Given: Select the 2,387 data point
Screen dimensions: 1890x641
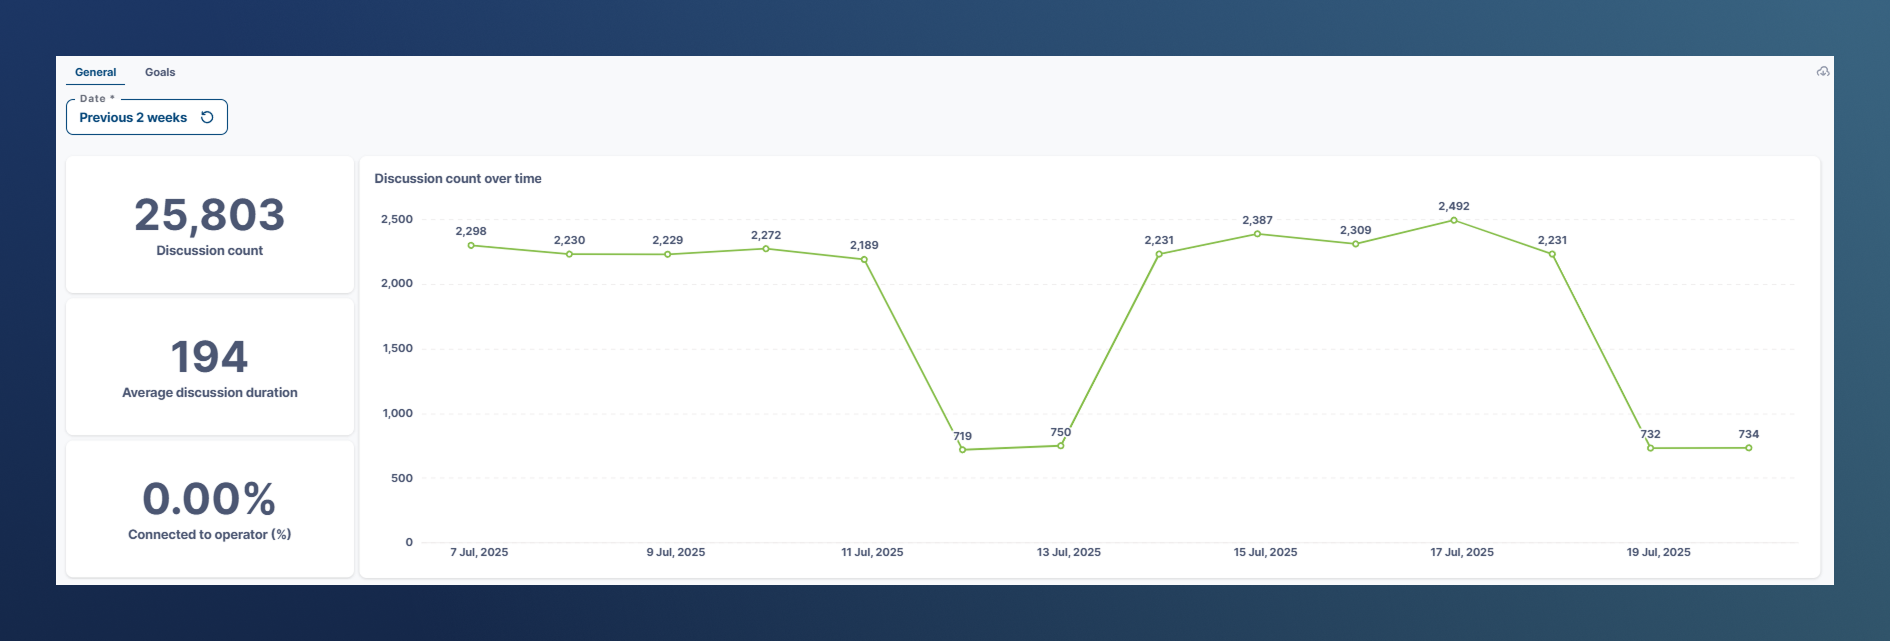Looking at the screenshot, I should point(1257,234).
